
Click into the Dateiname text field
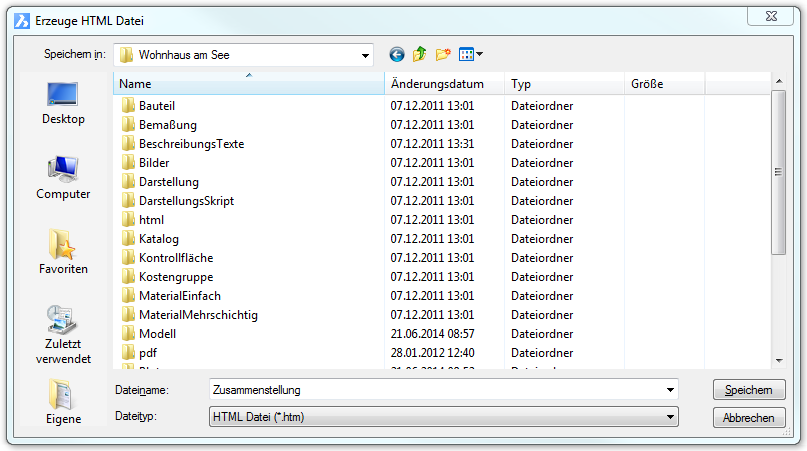tap(435, 390)
